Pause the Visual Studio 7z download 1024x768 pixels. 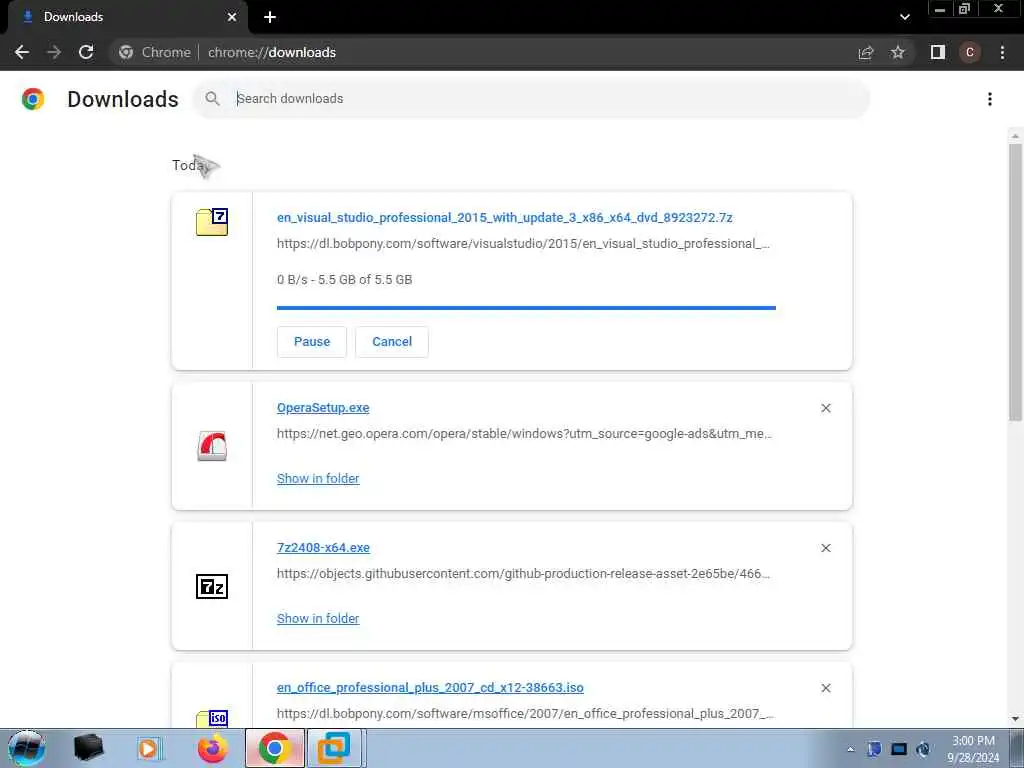click(312, 342)
